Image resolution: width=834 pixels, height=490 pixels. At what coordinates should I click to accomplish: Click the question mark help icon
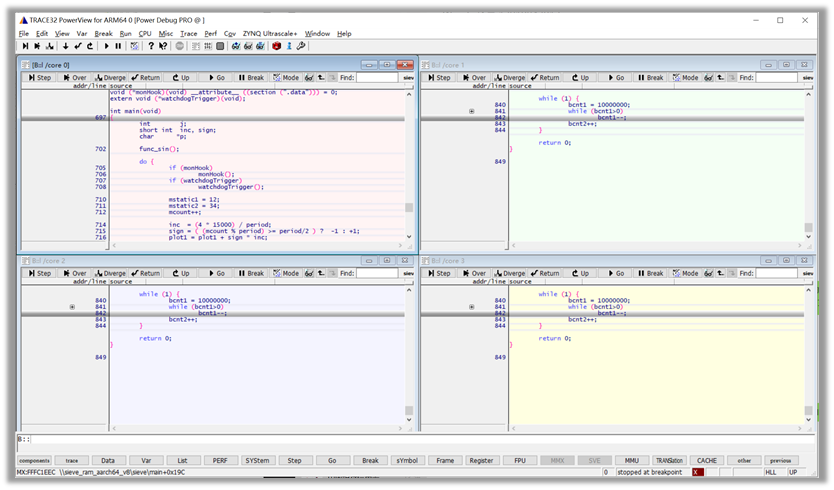(x=151, y=46)
